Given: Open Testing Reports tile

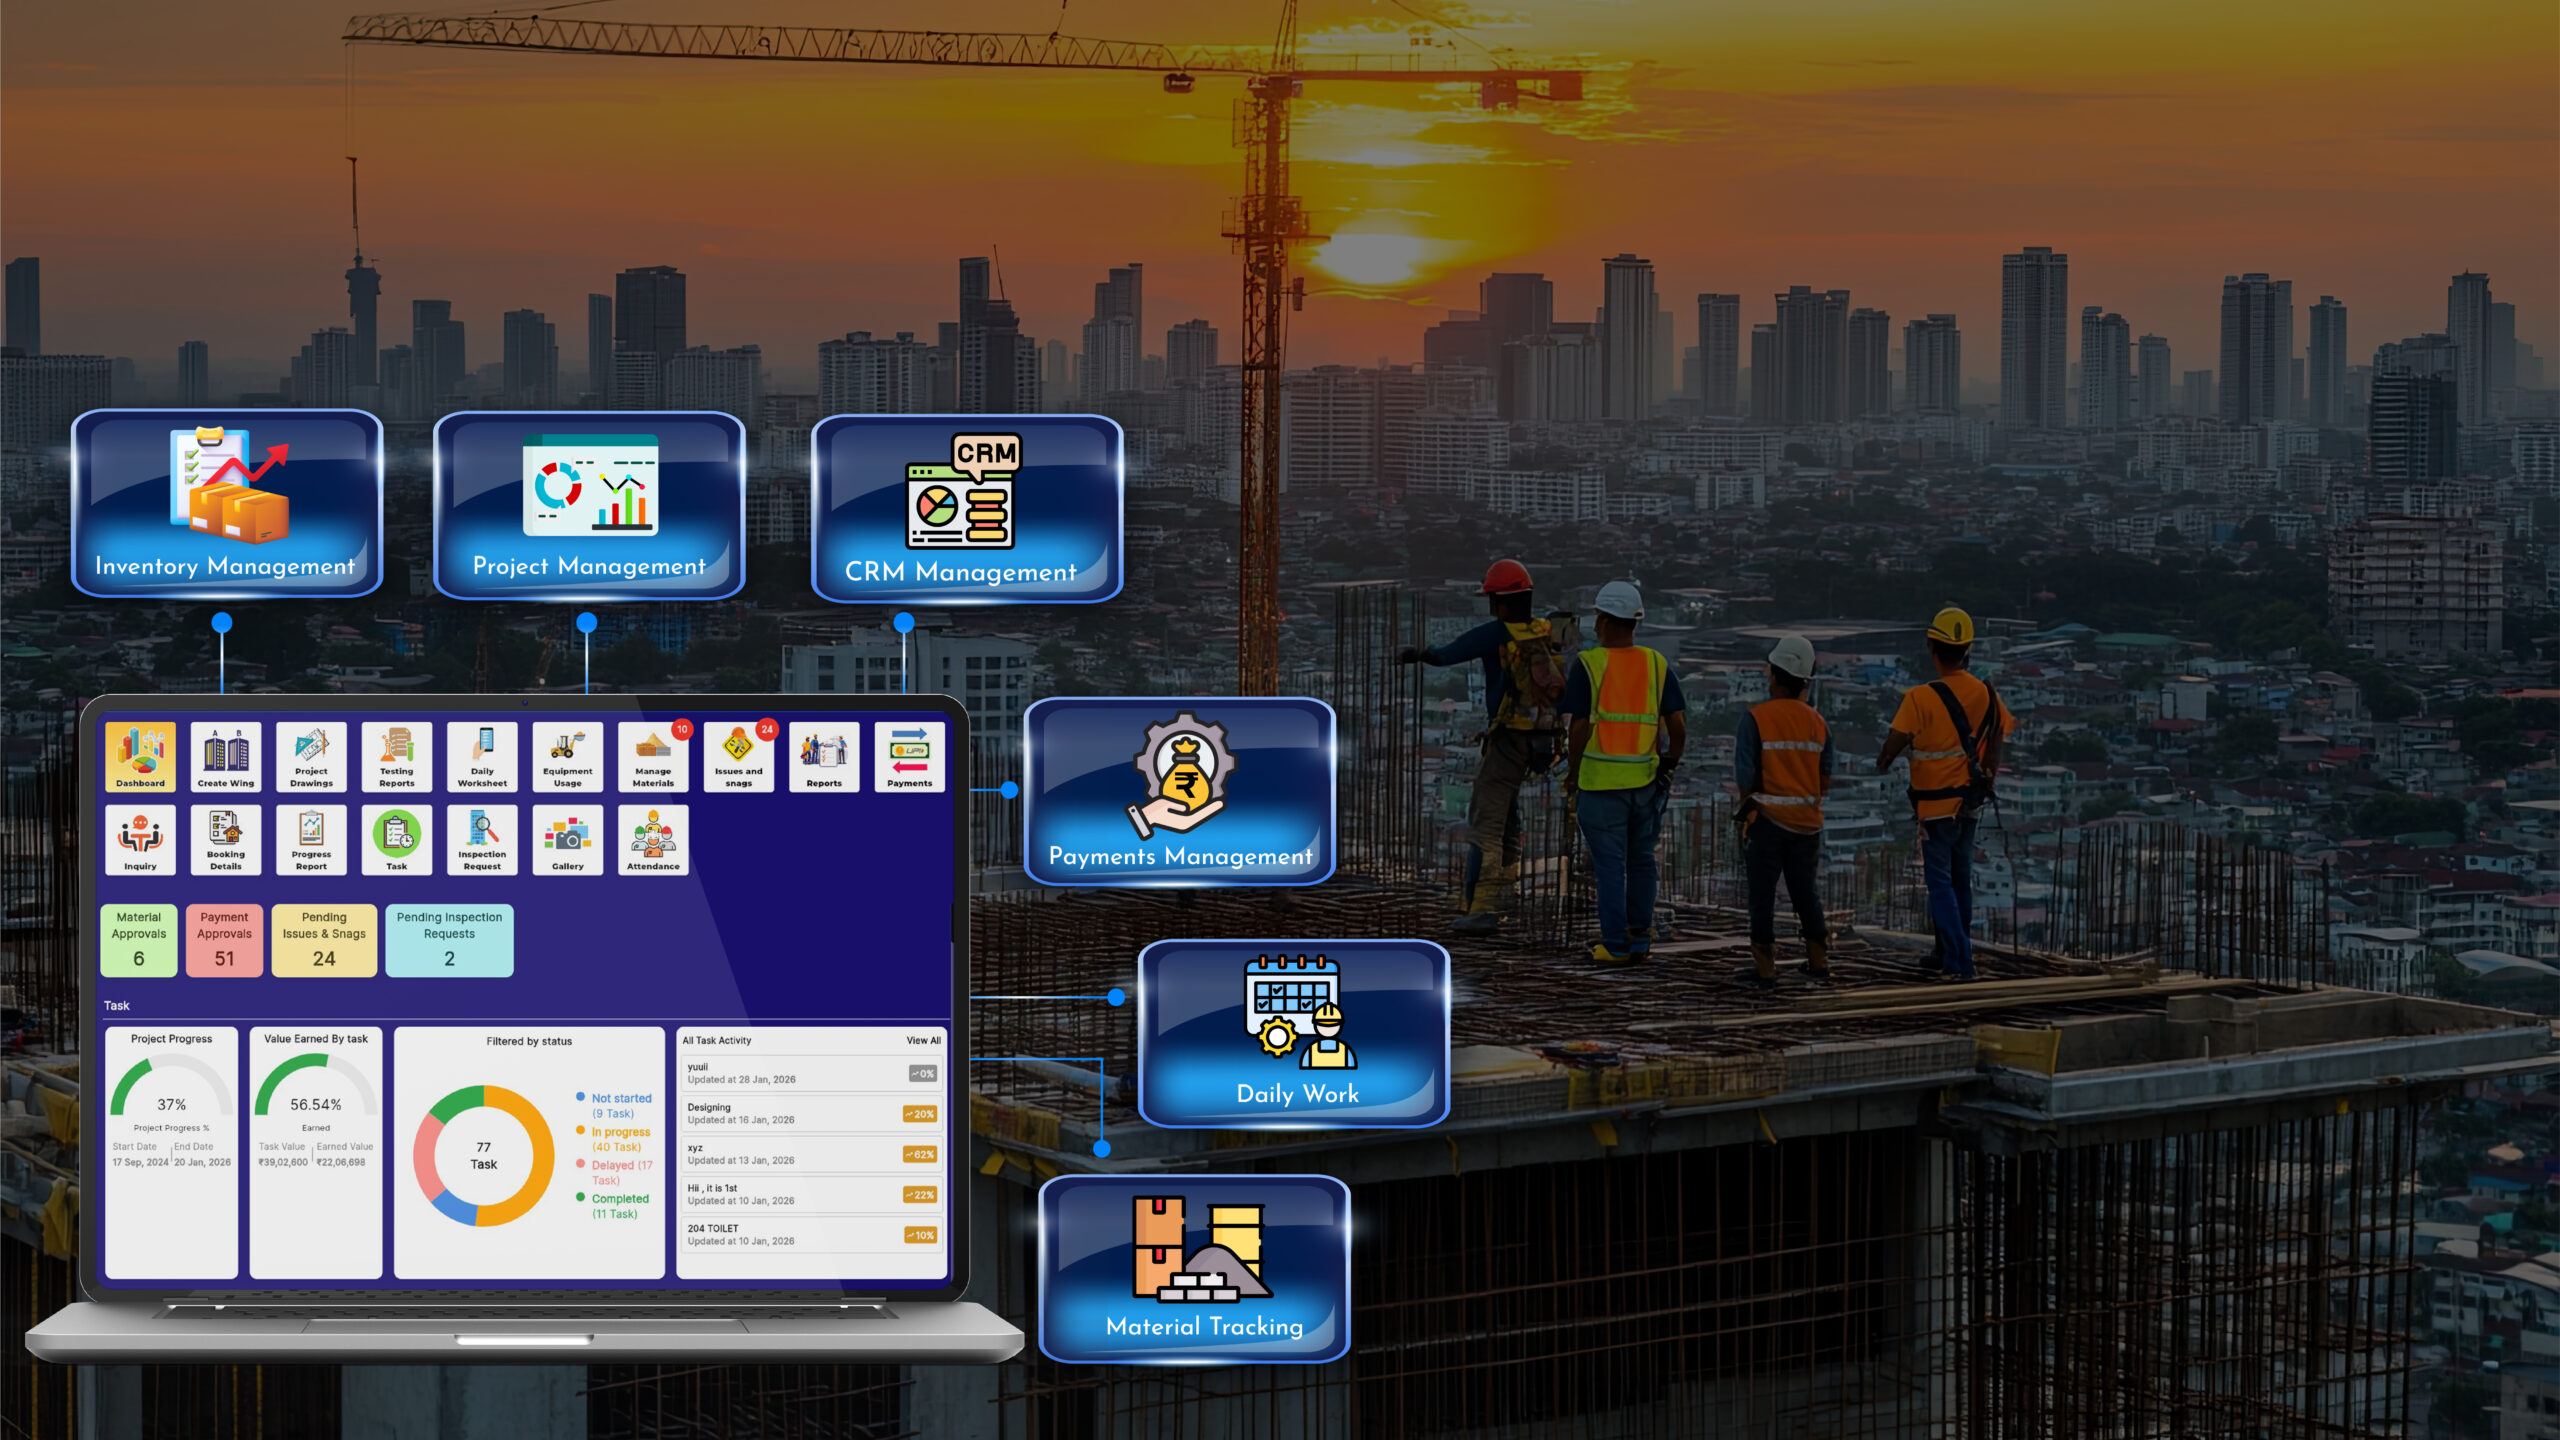Looking at the screenshot, I should click(396, 756).
